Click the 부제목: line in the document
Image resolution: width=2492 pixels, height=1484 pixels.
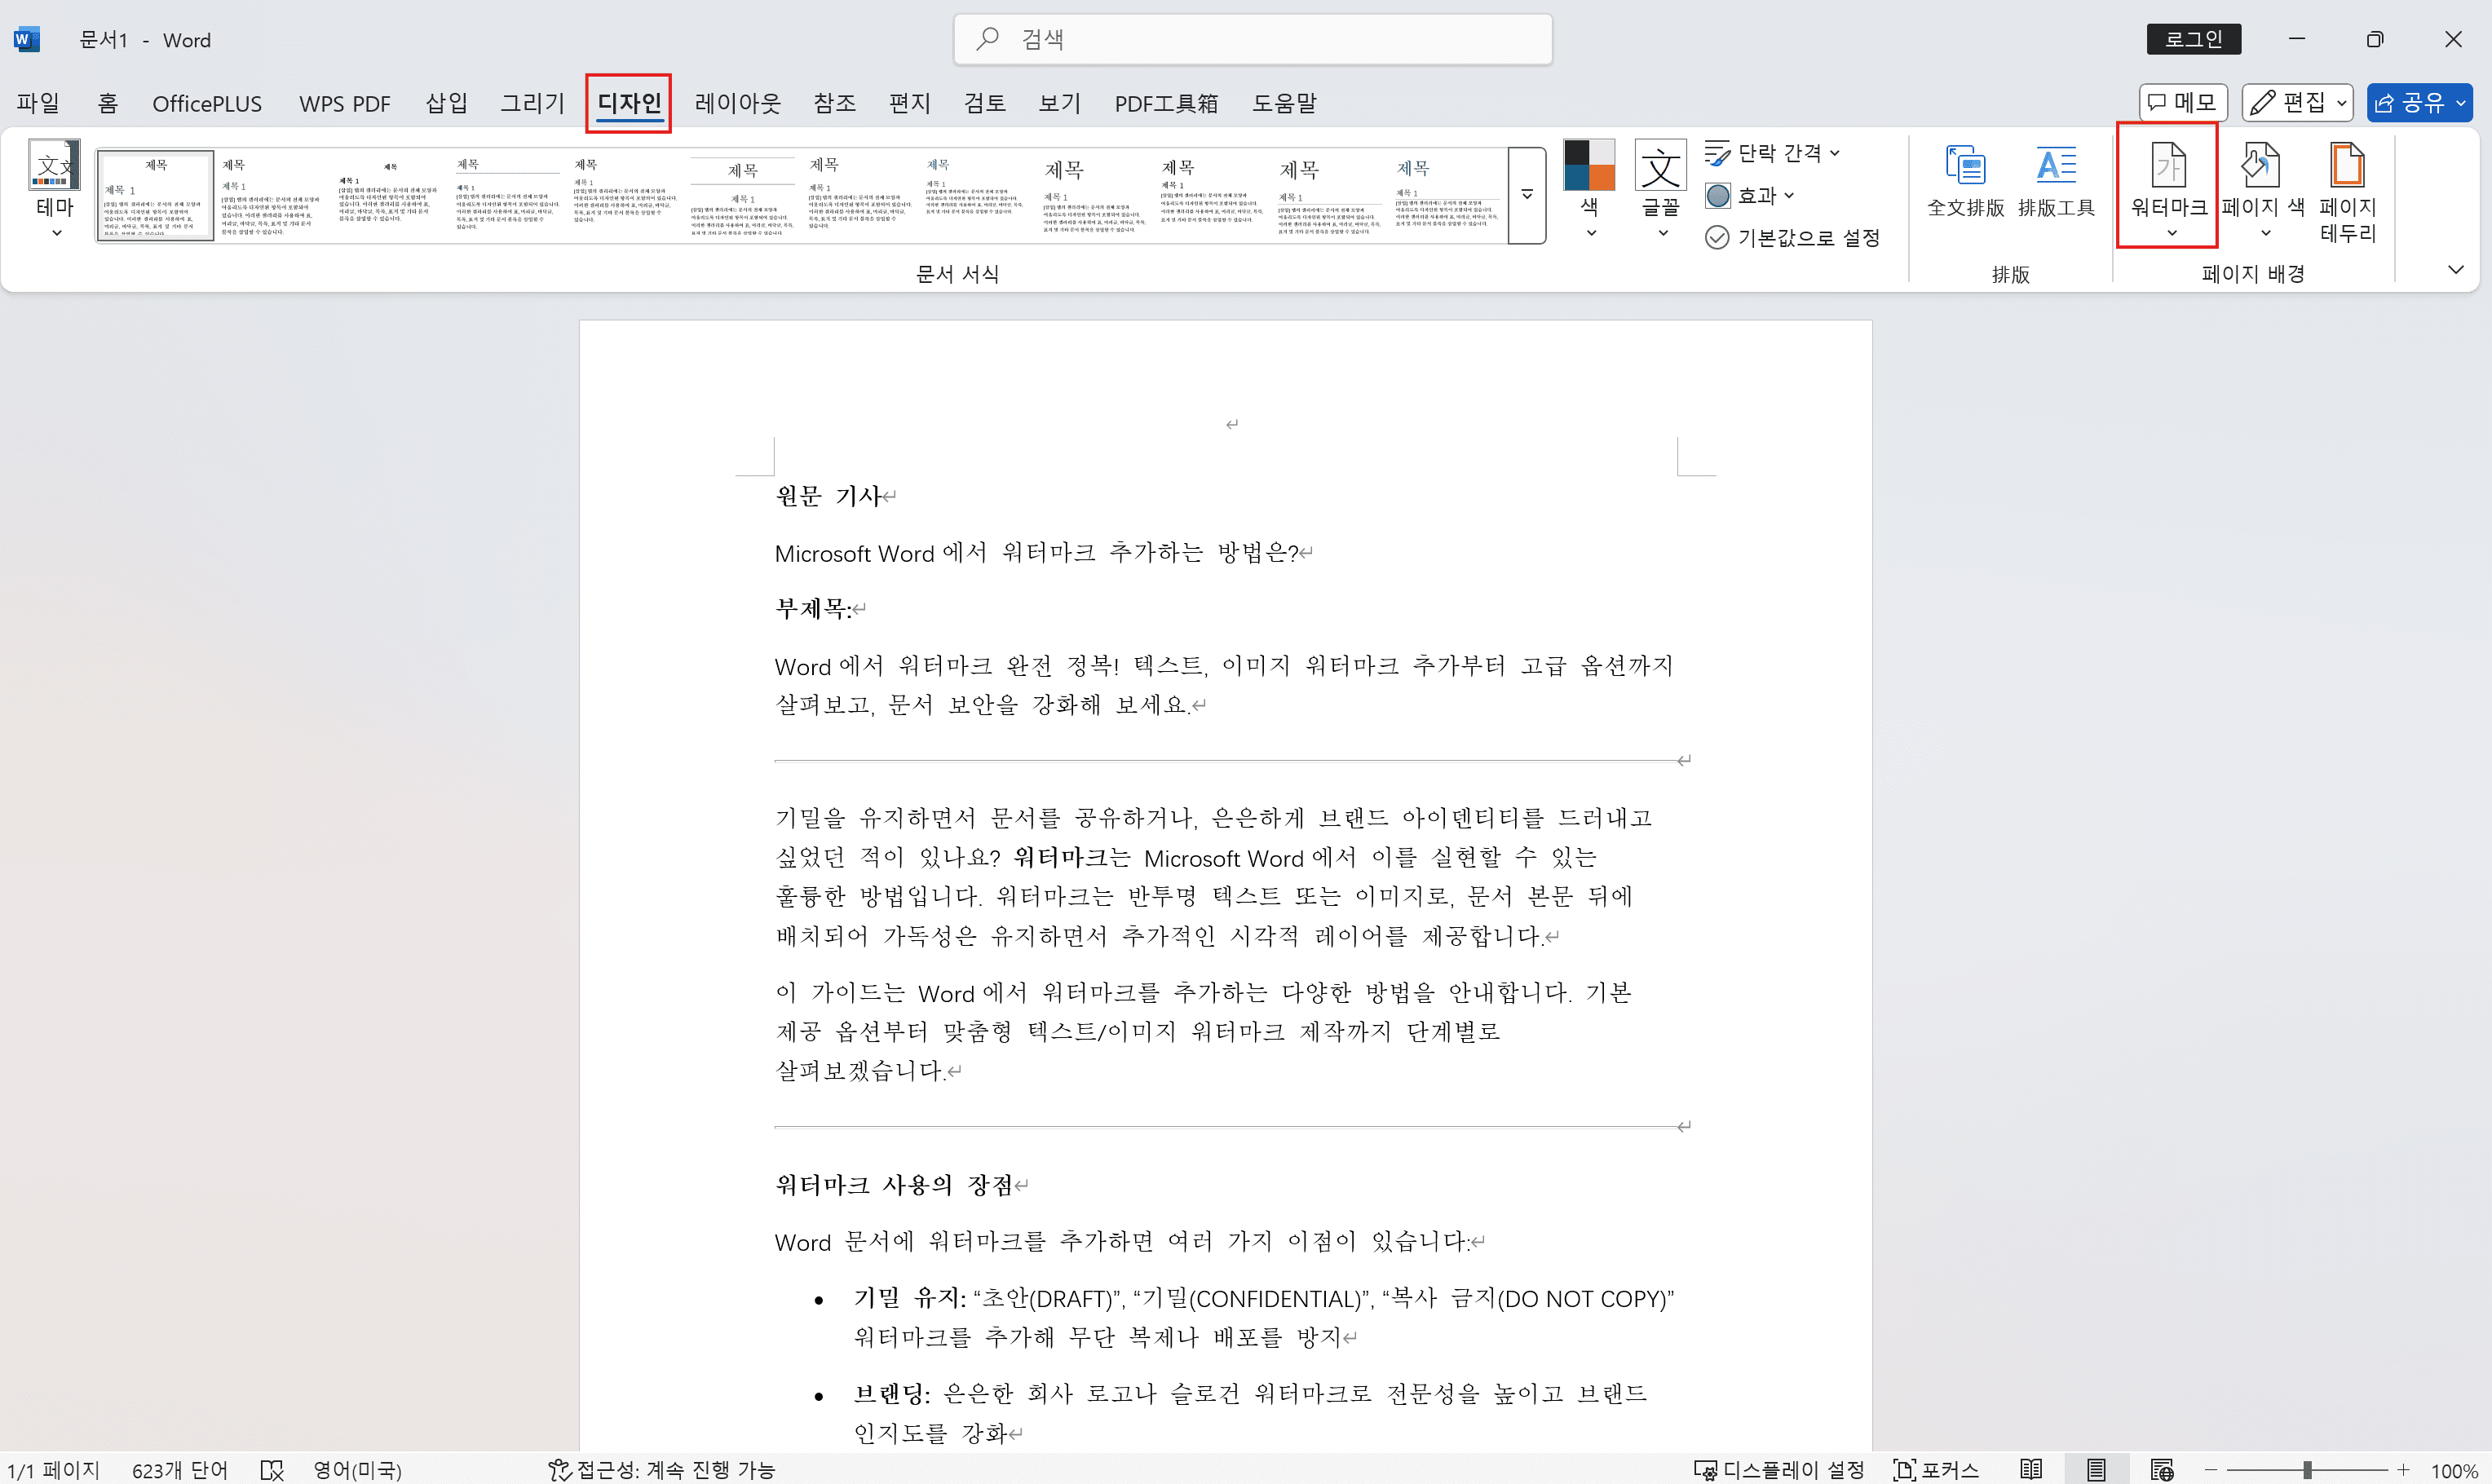coord(813,608)
